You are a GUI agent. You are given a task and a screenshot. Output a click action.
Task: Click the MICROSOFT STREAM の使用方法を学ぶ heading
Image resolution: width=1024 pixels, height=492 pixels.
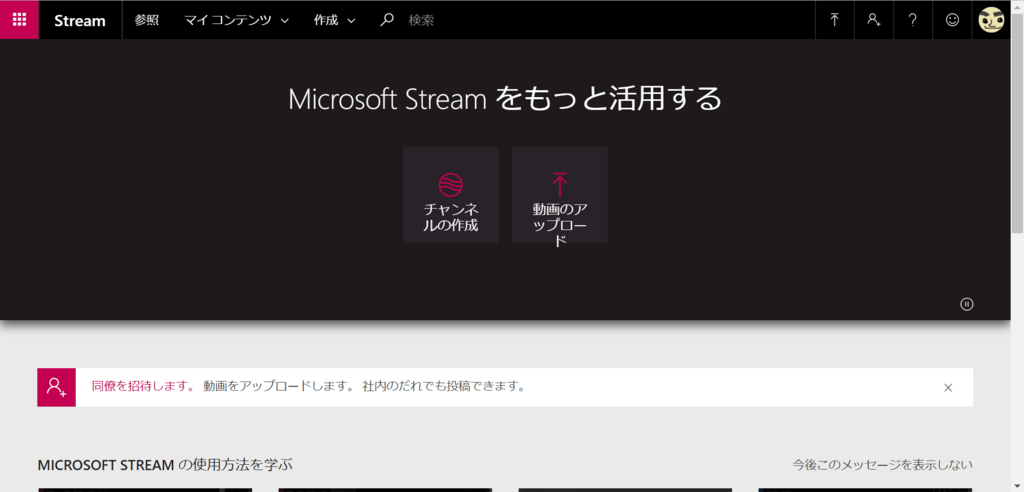coord(165,465)
